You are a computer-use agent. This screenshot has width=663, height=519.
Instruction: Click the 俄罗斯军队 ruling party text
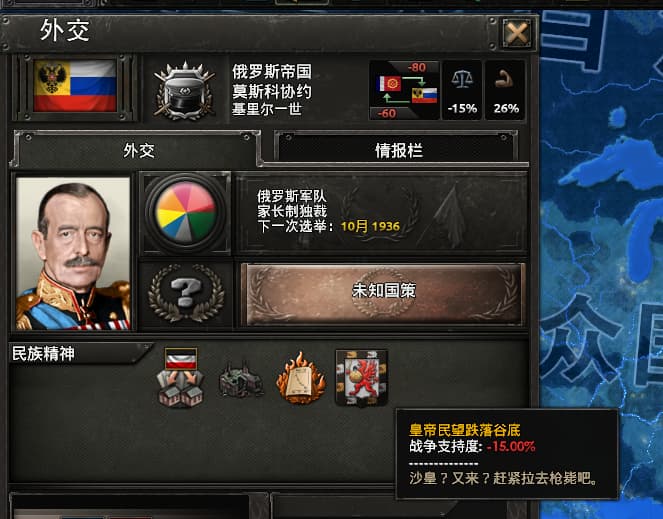point(292,196)
